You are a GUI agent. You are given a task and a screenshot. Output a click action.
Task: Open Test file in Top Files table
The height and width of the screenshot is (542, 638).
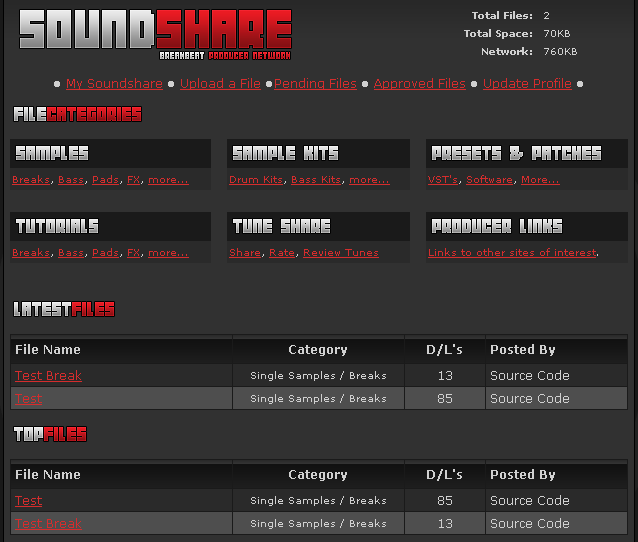(29, 501)
